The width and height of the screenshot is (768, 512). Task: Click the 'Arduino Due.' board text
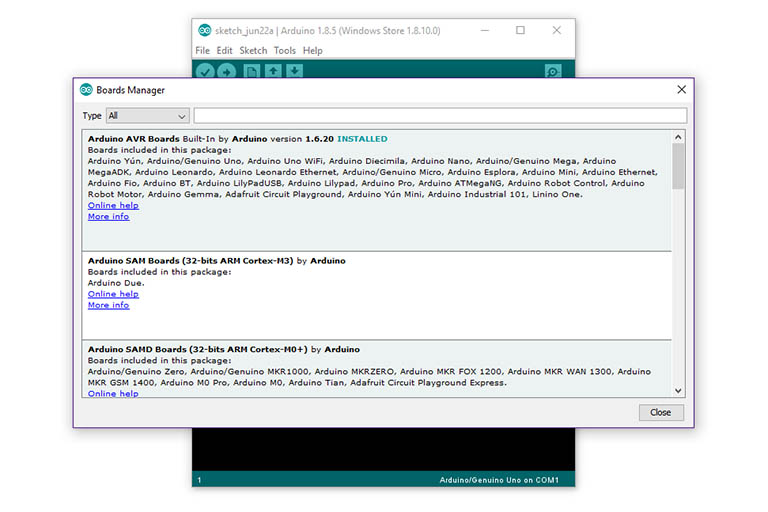116,283
